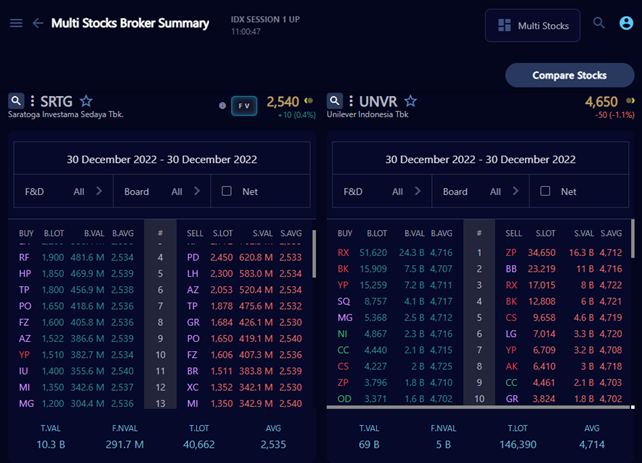The height and width of the screenshot is (463, 642).
Task: Click the Multi Stocks grid button
Action: pos(532,25)
